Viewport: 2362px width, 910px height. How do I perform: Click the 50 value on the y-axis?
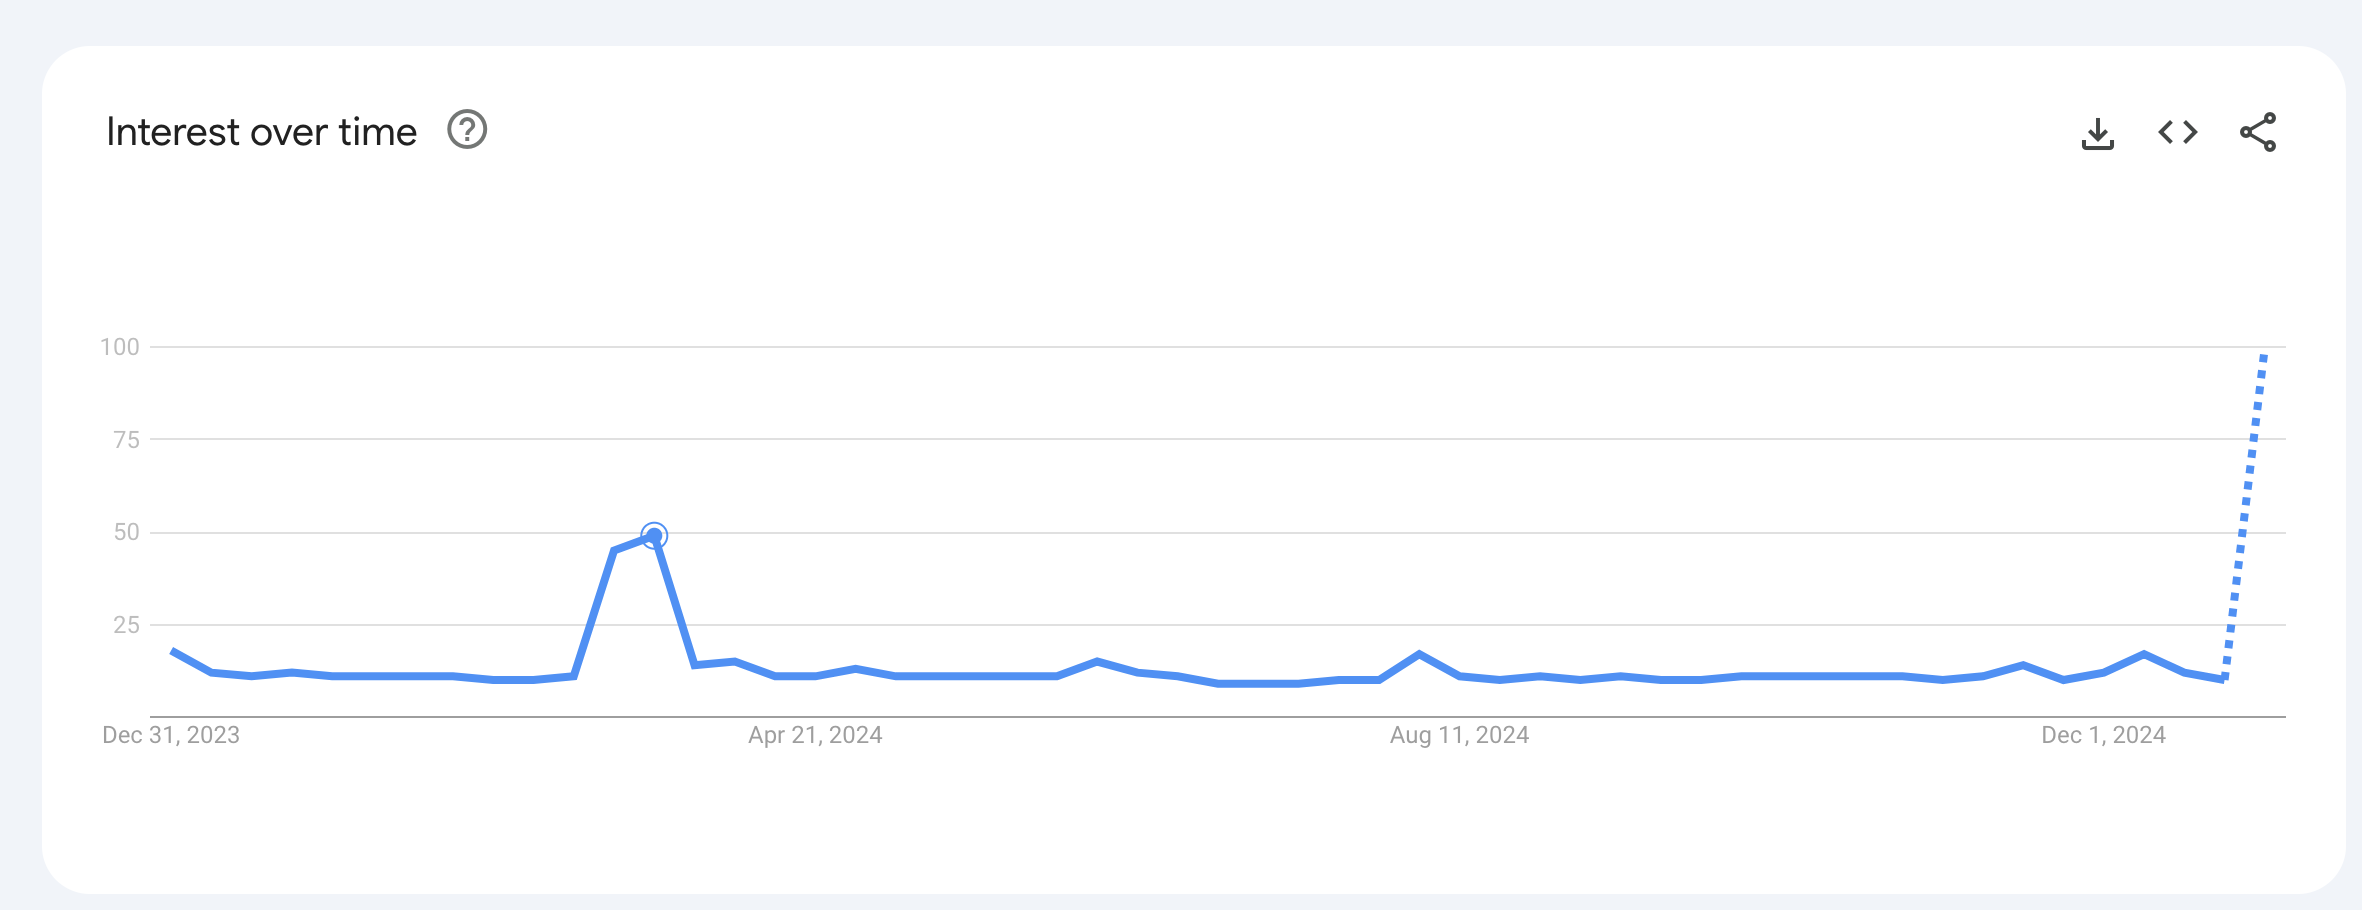pos(126,532)
